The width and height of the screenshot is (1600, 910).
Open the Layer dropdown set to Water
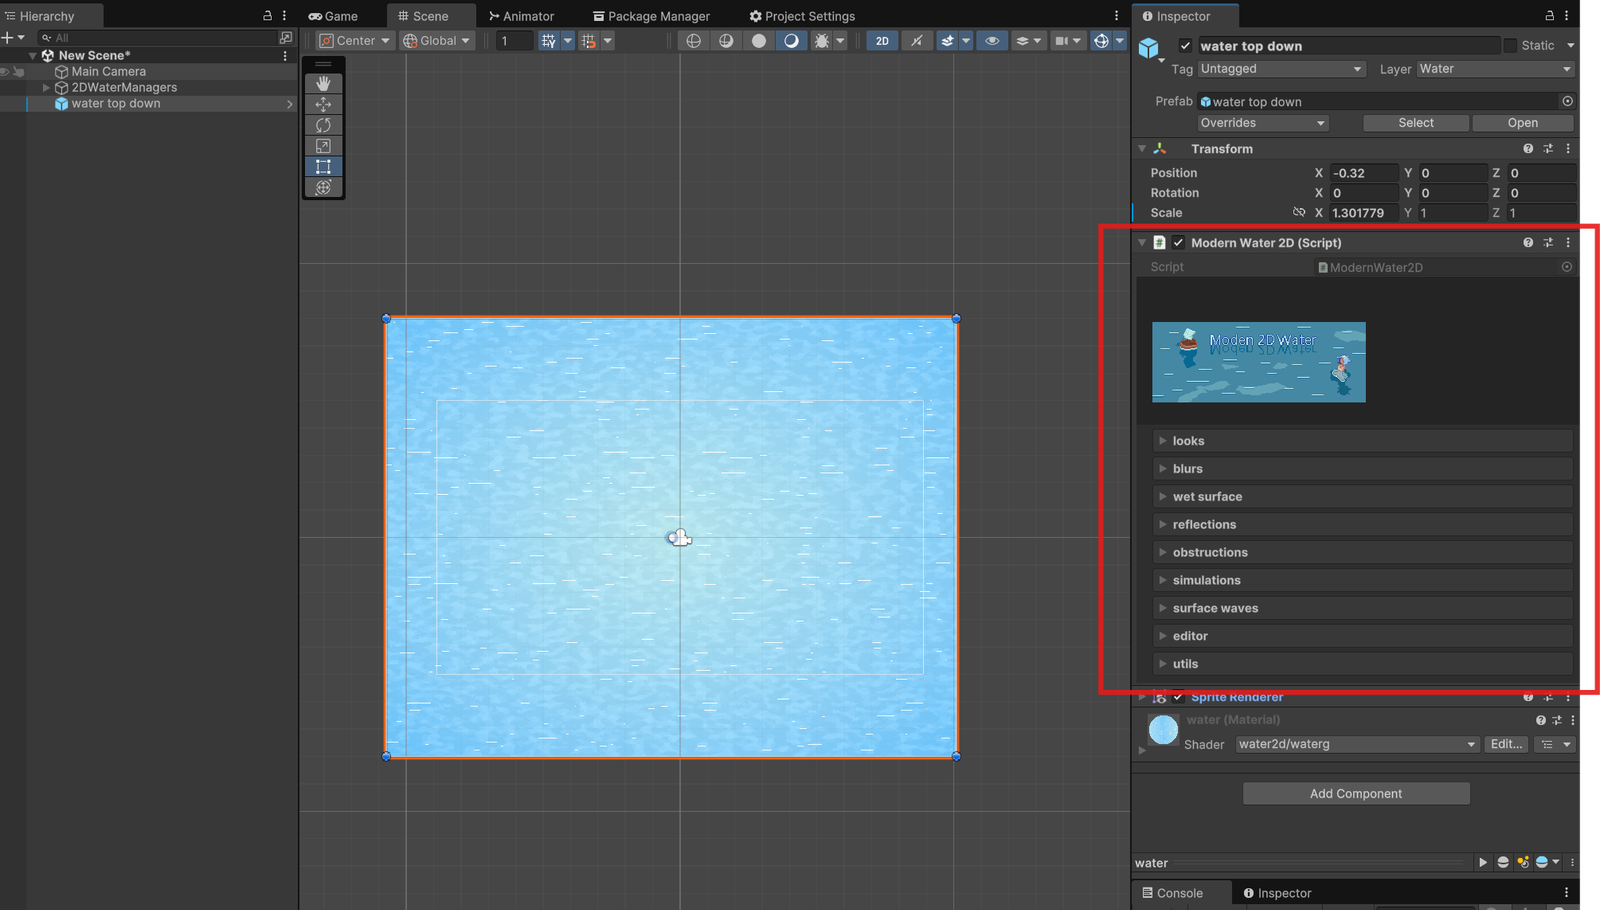pyautogui.click(x=1495, y=69)
